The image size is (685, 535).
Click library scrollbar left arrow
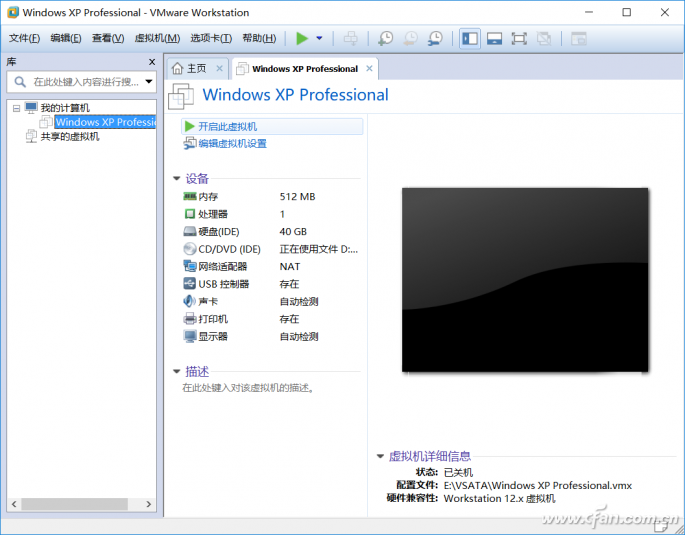pos(14,504)
